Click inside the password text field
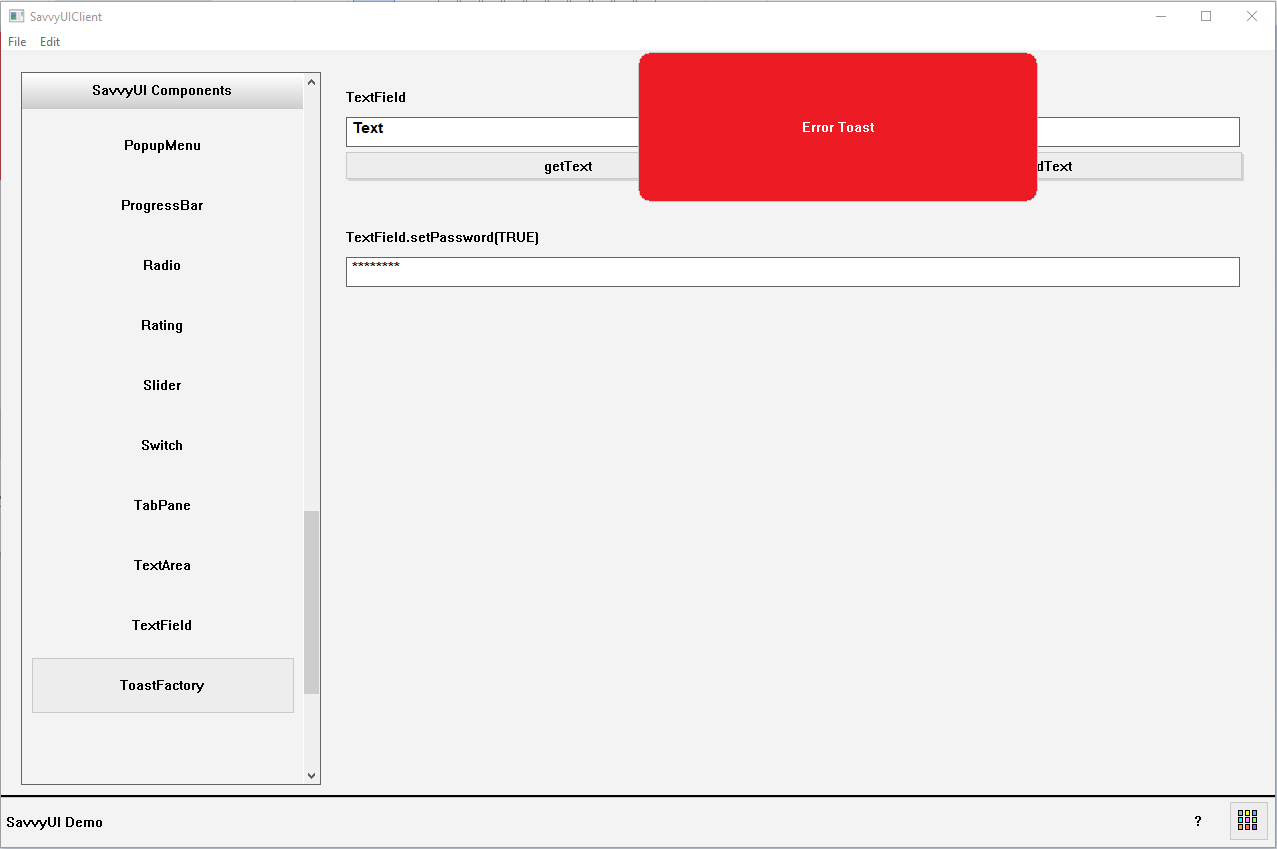This screenshot has width=1277, height=849. pos(792,272)
